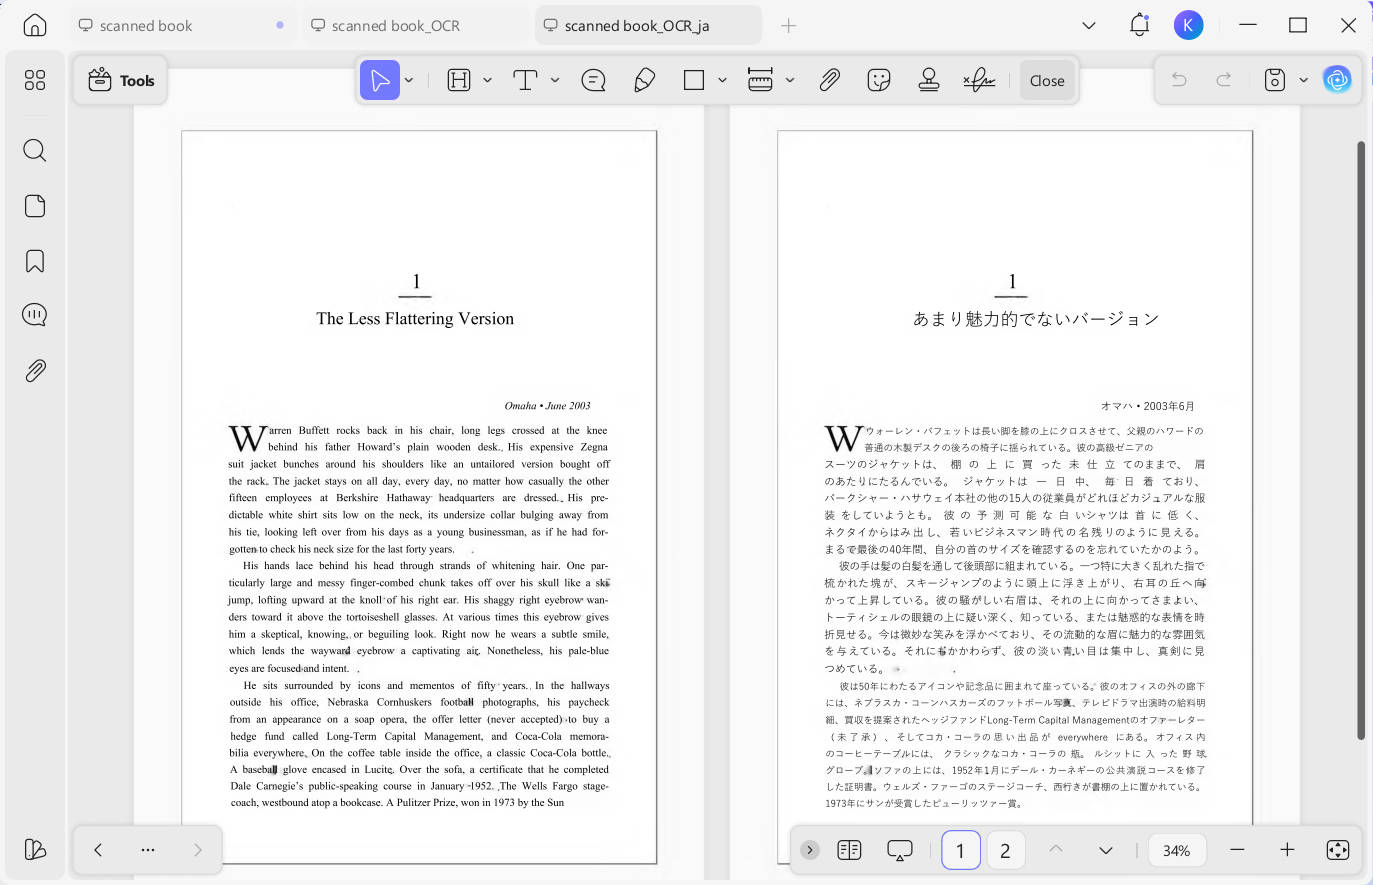
Task: Select the signature tool
Action: click(x=979, y=81)
